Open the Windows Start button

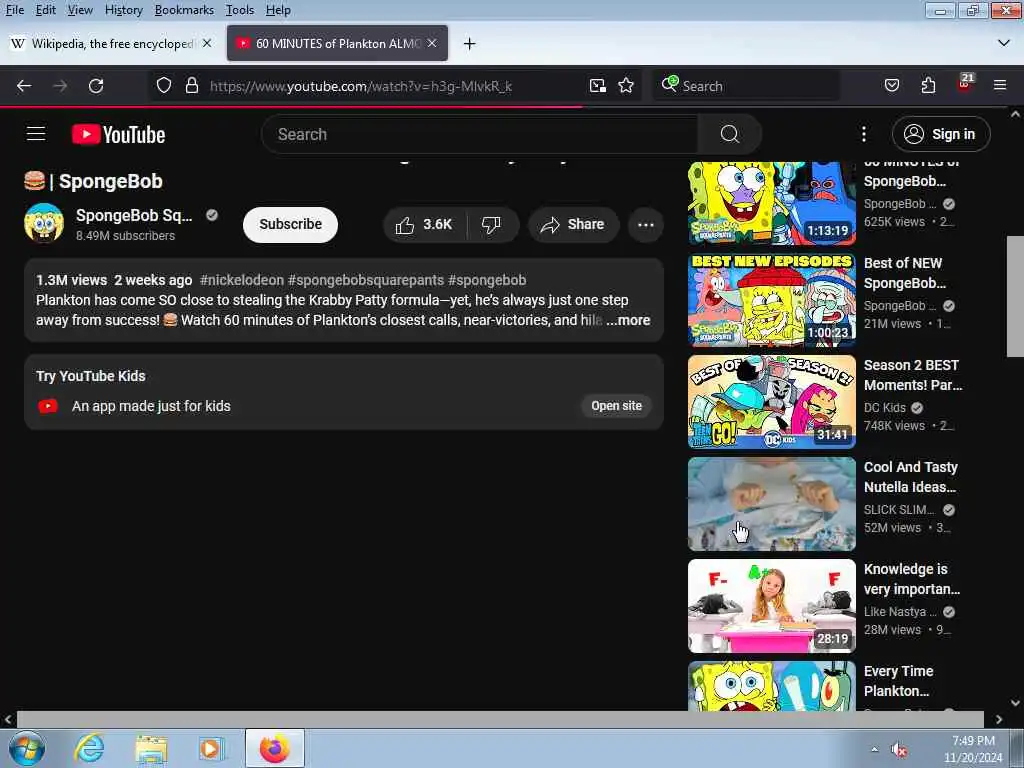click(26, 748)
